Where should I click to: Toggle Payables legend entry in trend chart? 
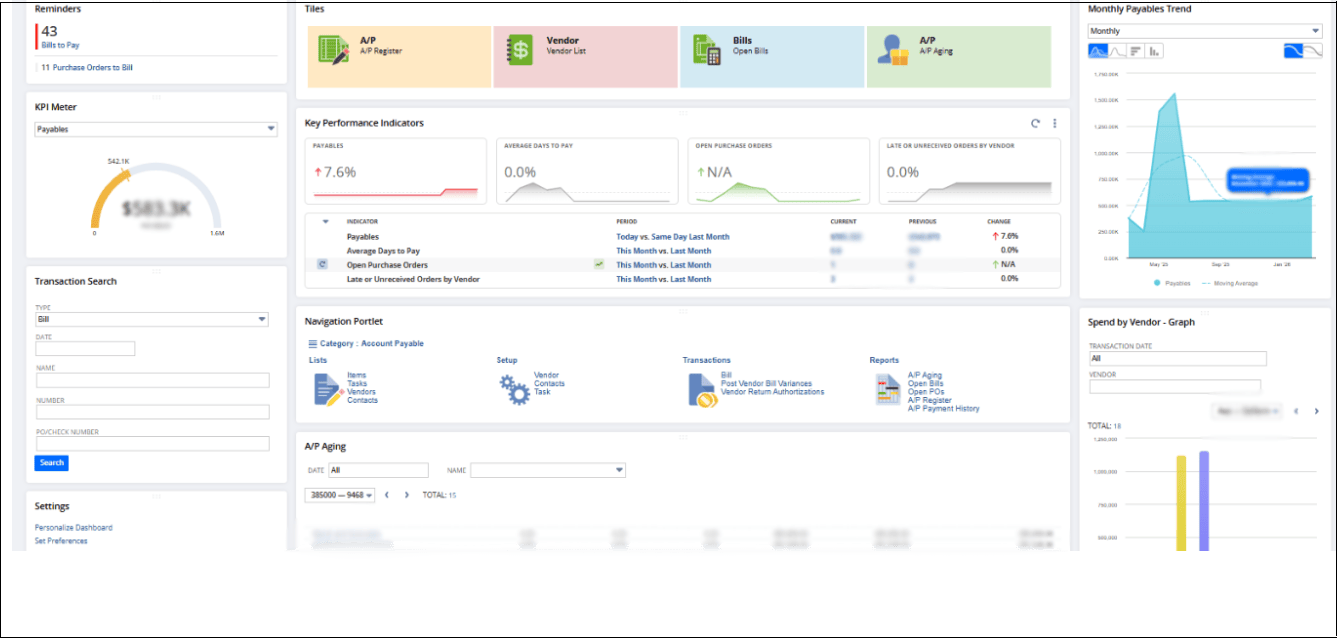tap(1172, 283)
